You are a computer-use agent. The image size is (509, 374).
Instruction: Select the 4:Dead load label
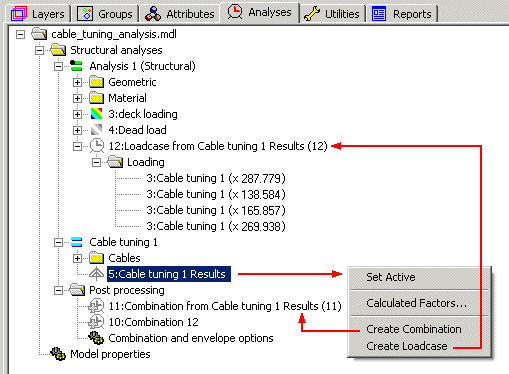(x=137, y=130)
